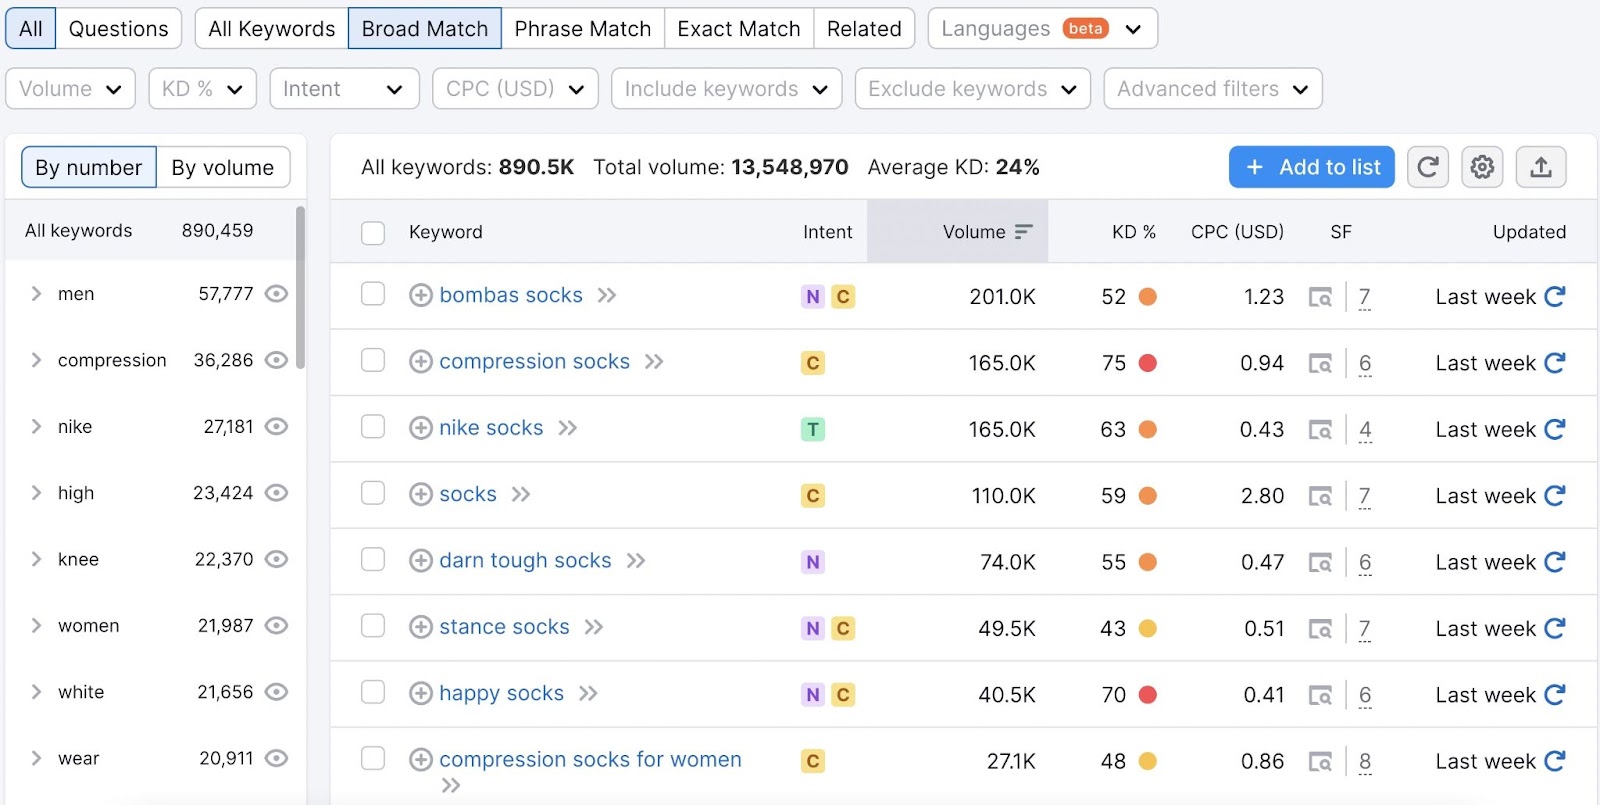Click orange KD dot for bombas socks
Viewport: 1600px width, 805px height.
click(1148, 296)
